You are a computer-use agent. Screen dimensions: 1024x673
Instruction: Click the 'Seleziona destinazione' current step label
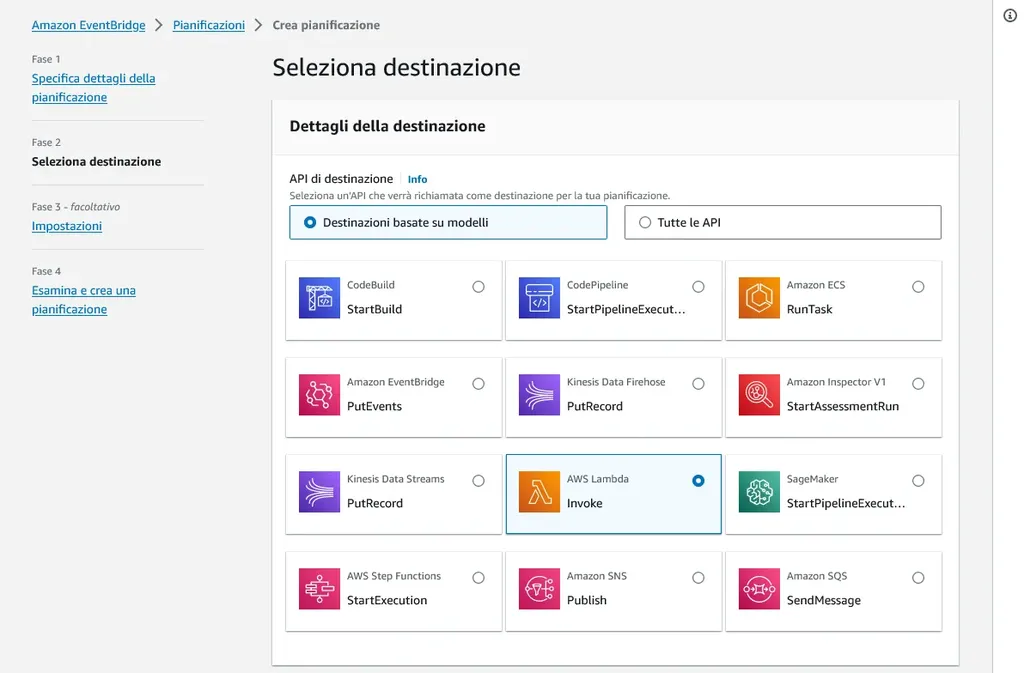coord(97,161)
